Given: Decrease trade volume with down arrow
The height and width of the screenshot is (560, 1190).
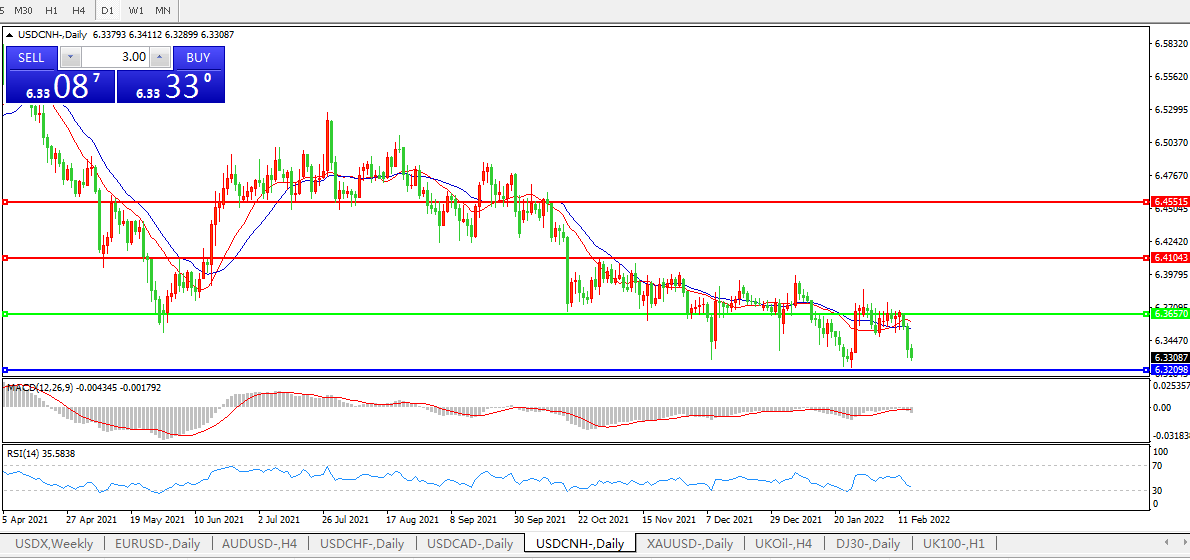Looking at the screenshot, I should 70,58.
